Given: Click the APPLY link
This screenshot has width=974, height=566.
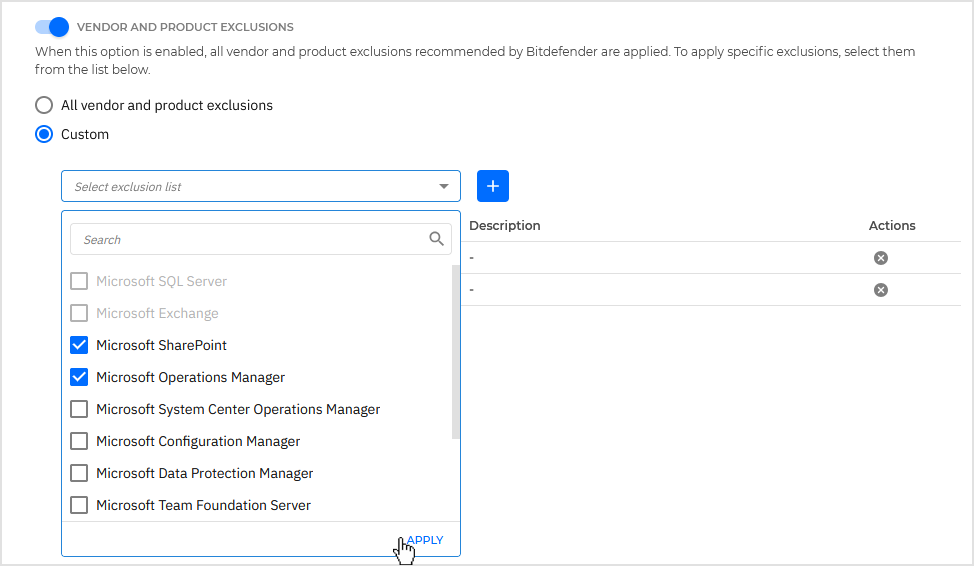Looking at the screenshot, I should pos(426,540).
